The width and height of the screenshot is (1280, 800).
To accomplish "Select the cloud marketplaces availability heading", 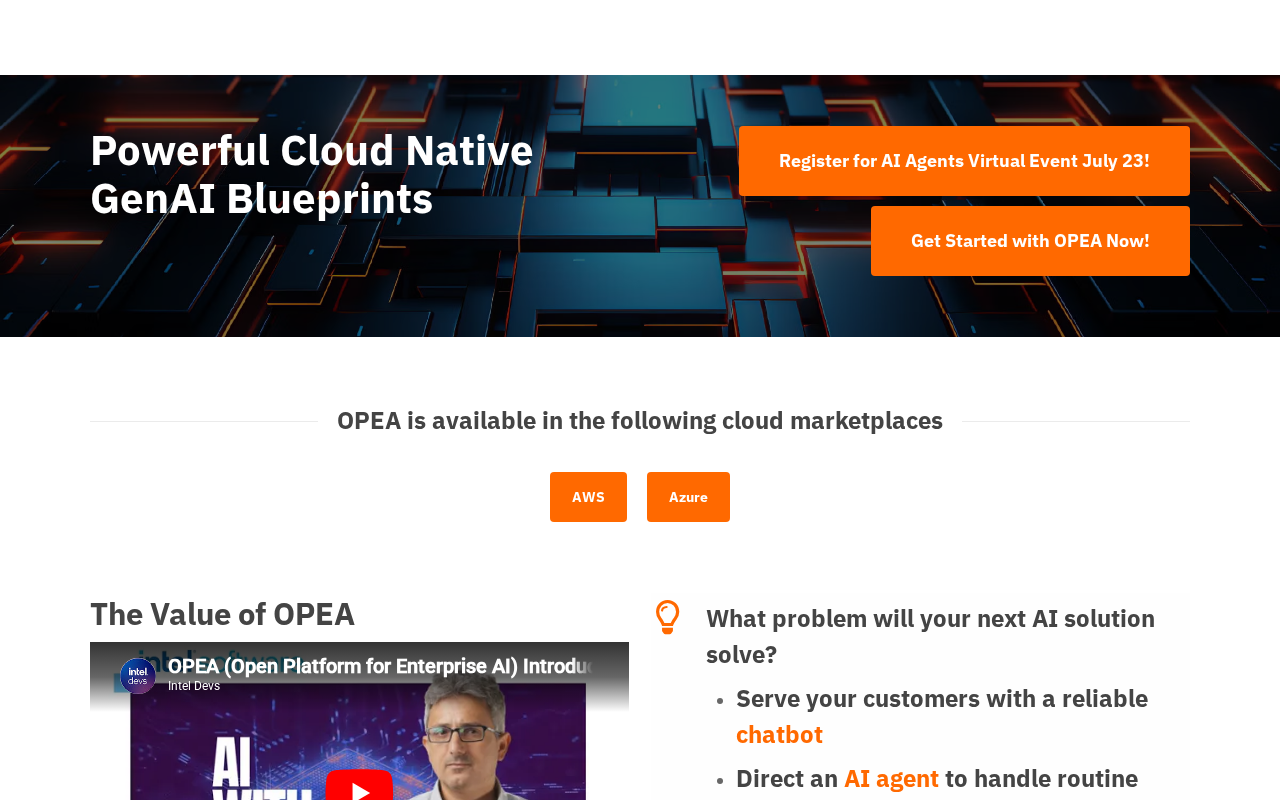I will [x=640, y=421].
